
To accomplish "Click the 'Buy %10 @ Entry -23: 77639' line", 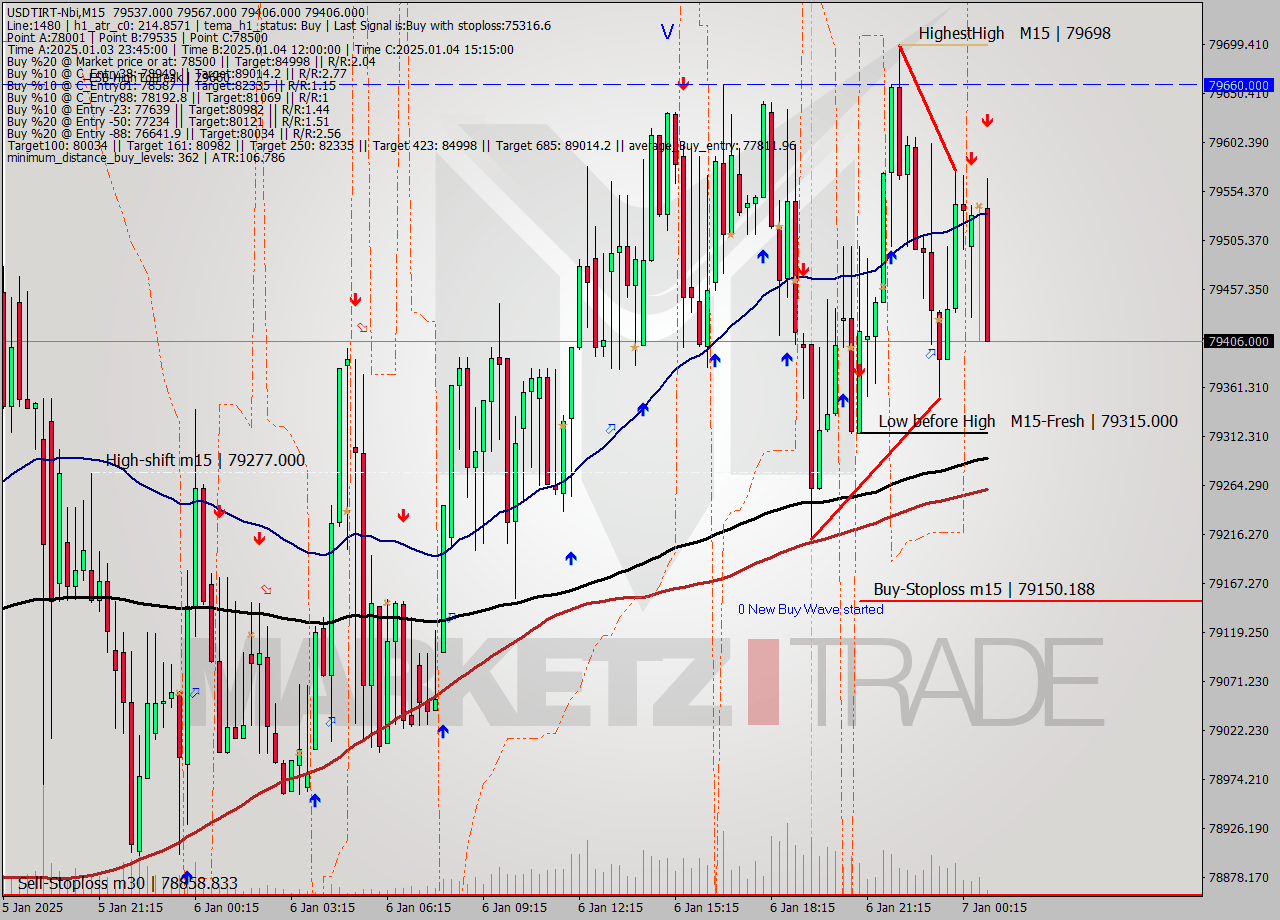I will pos(168,109).
